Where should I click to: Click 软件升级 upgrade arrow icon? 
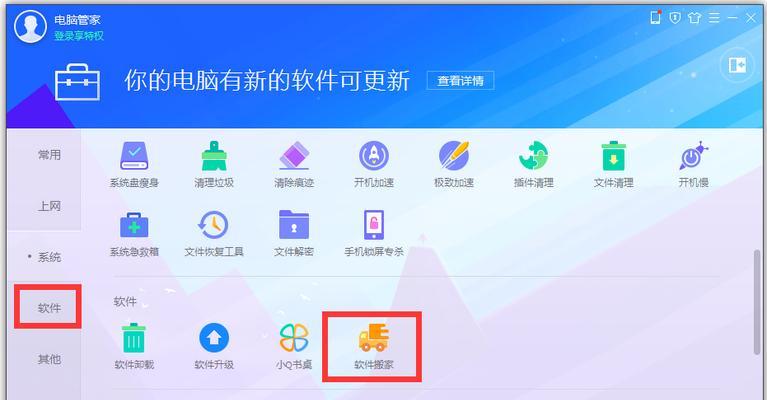click(x=214, y=337)
